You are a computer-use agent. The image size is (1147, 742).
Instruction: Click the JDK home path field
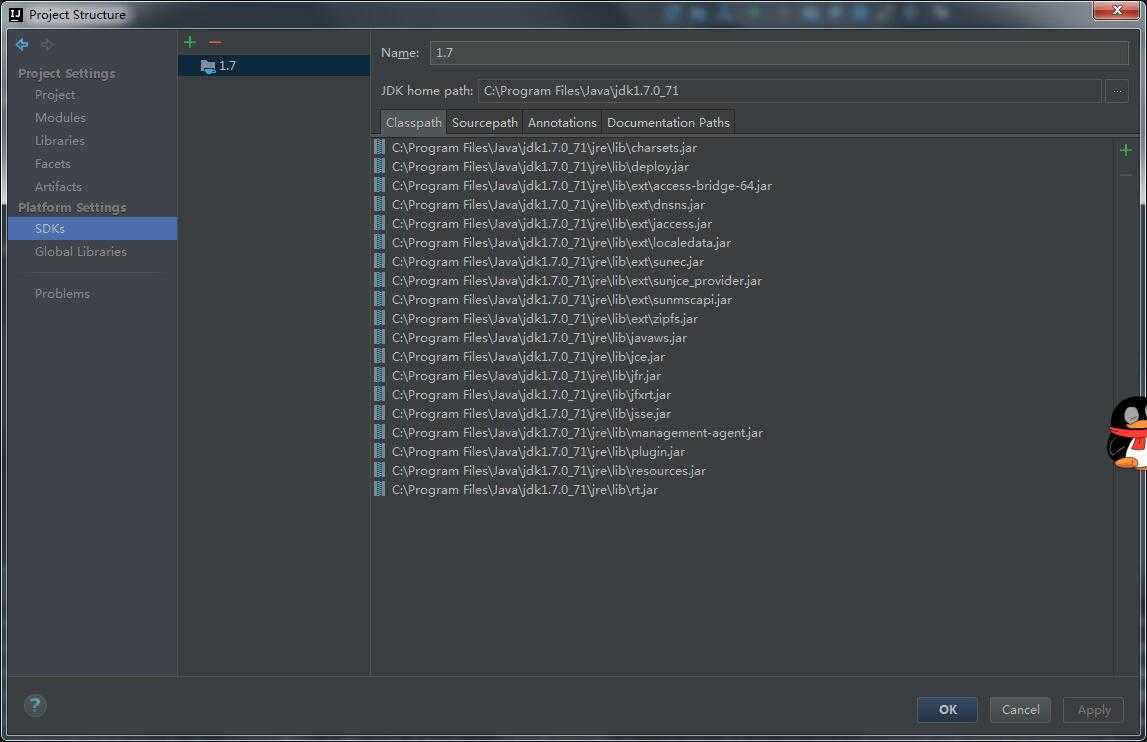point(789,91)
